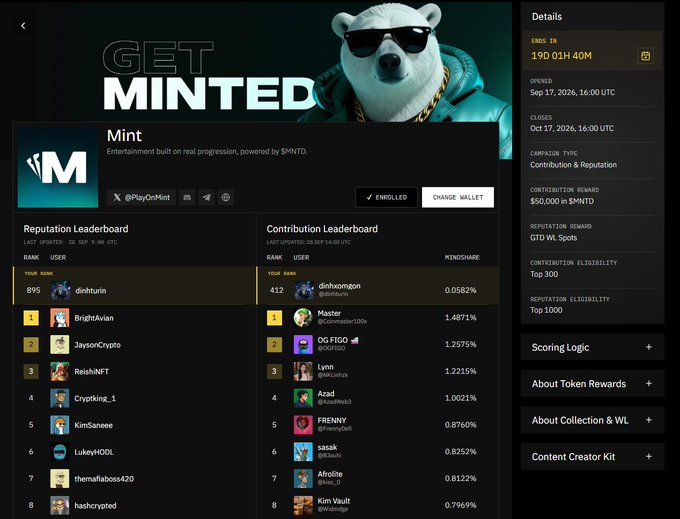
Task: Open the Telegram icon link
Action: coord(206,197)
